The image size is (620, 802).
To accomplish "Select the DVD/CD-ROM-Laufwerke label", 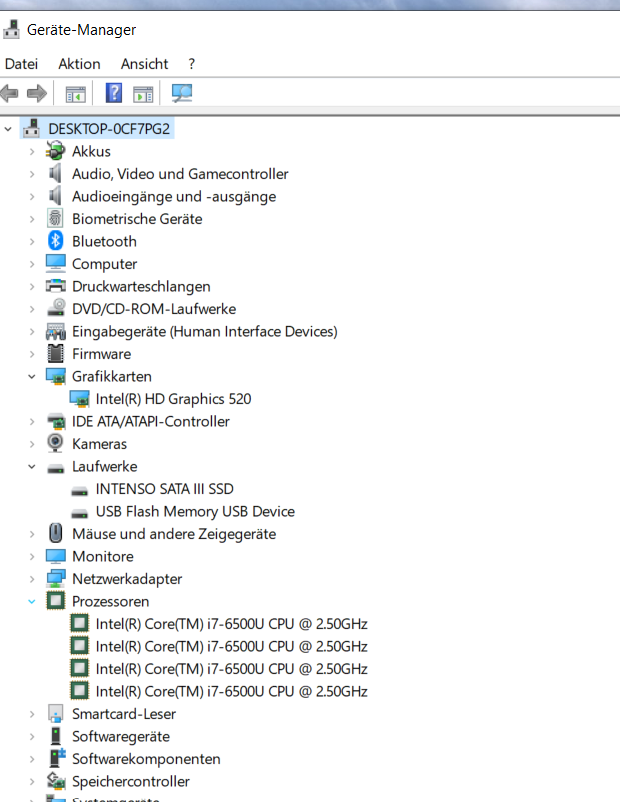I will coord(154,309).
